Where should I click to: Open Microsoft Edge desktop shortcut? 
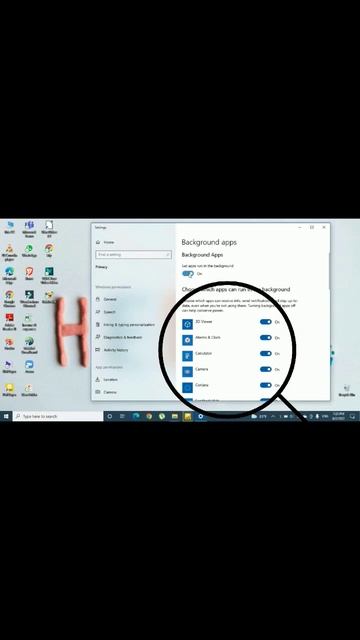coord(9,276)
